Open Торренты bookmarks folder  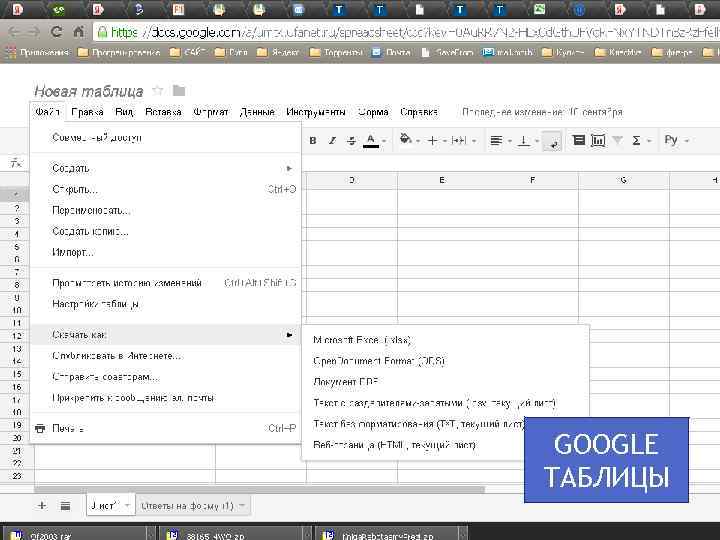click(x=337, y=52)
